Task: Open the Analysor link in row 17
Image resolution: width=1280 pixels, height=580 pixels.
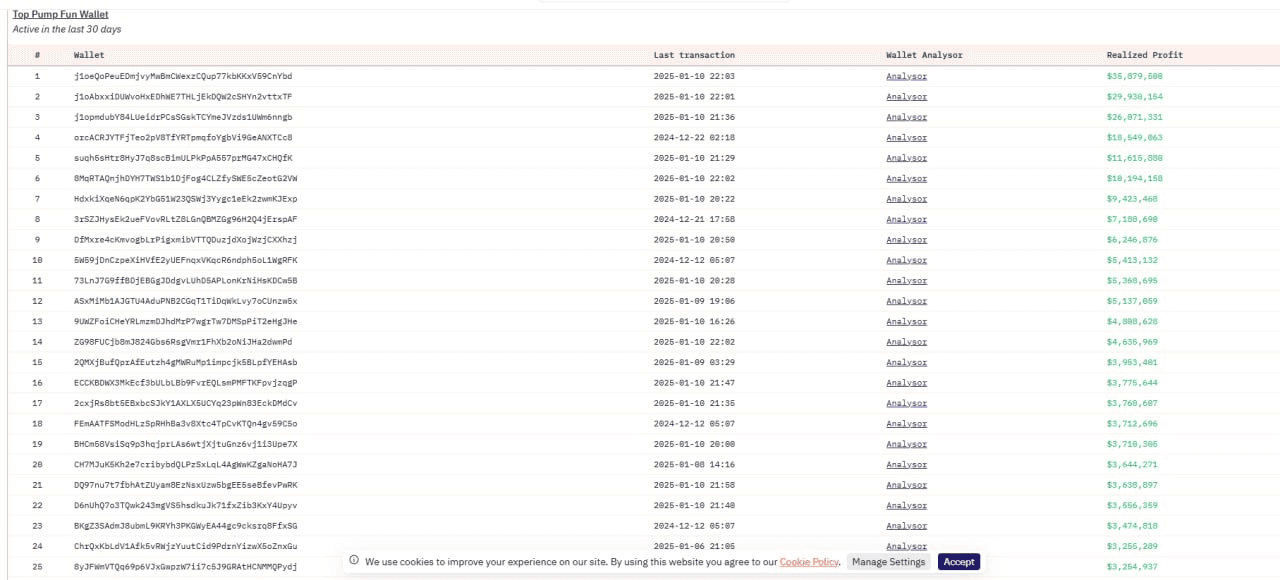Action: (x=906, y=403)
